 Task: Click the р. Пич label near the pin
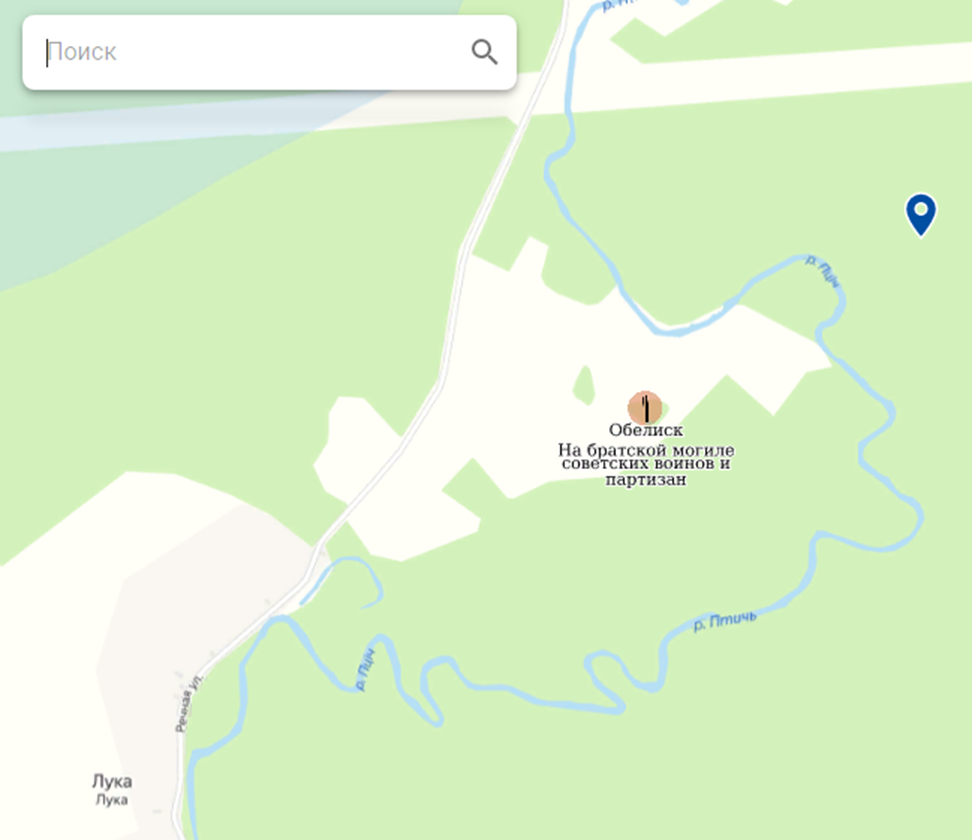(x=823, y=271)
